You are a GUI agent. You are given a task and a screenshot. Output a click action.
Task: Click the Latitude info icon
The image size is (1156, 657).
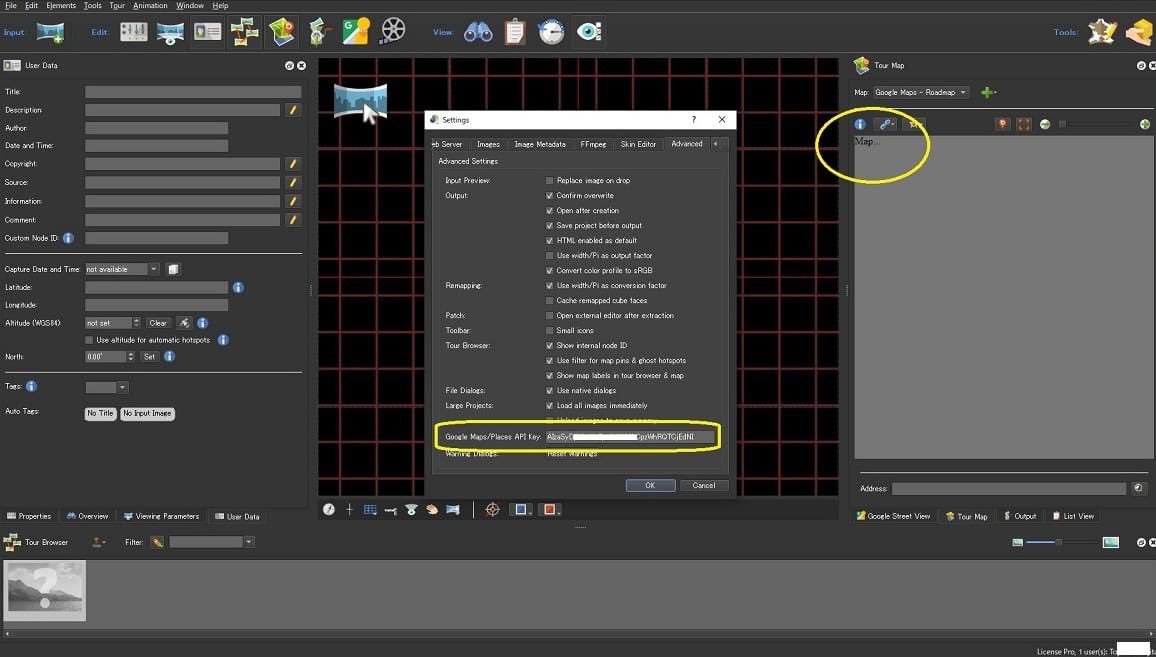(238, 288)
